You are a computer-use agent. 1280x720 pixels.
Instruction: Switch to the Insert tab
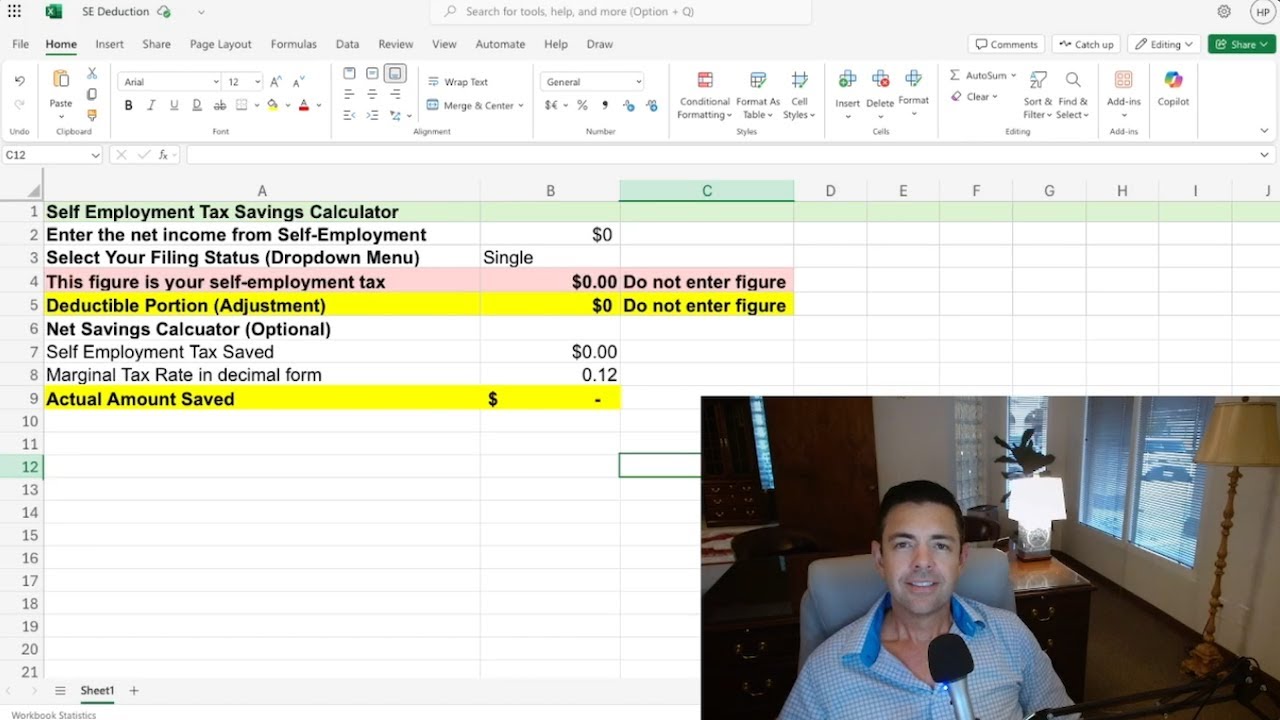coord(109,44)
